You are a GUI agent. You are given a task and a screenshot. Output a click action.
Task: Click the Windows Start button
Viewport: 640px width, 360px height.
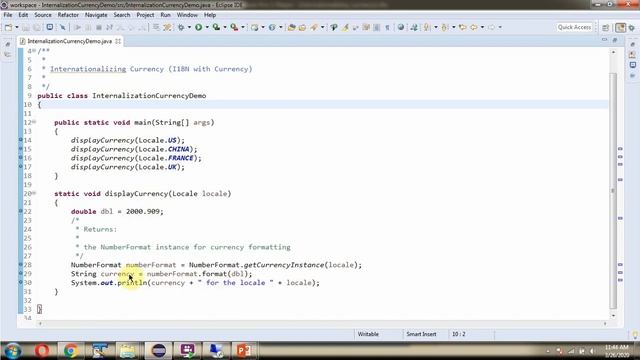(x=13, y=351)
